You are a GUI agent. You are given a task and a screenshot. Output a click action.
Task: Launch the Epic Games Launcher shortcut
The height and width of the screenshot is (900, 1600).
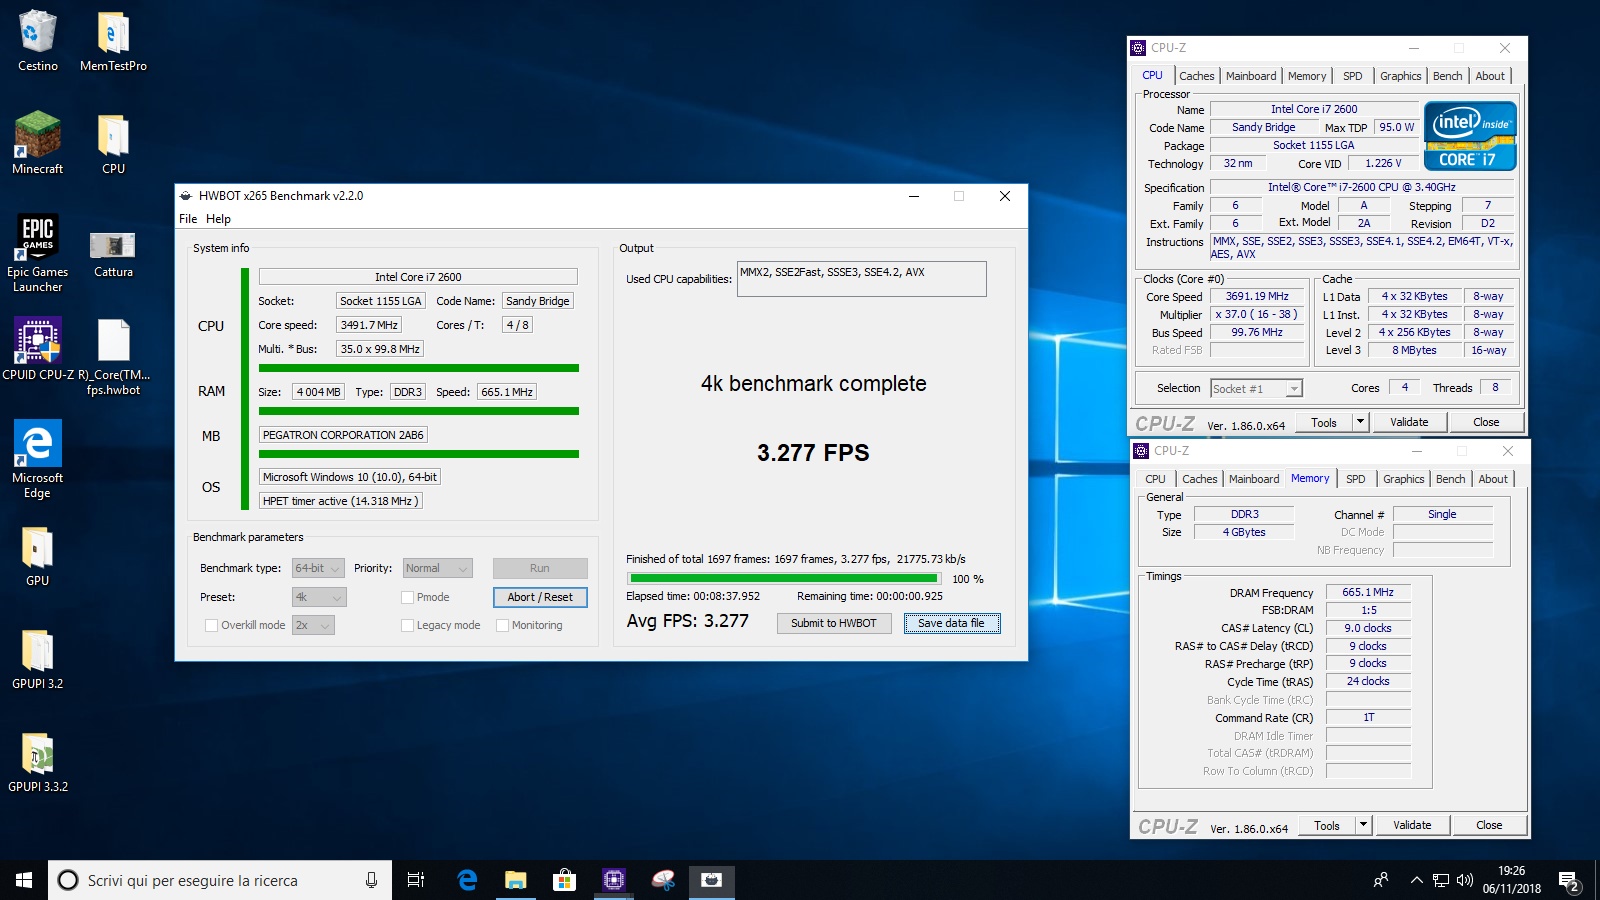pos(37,253)
